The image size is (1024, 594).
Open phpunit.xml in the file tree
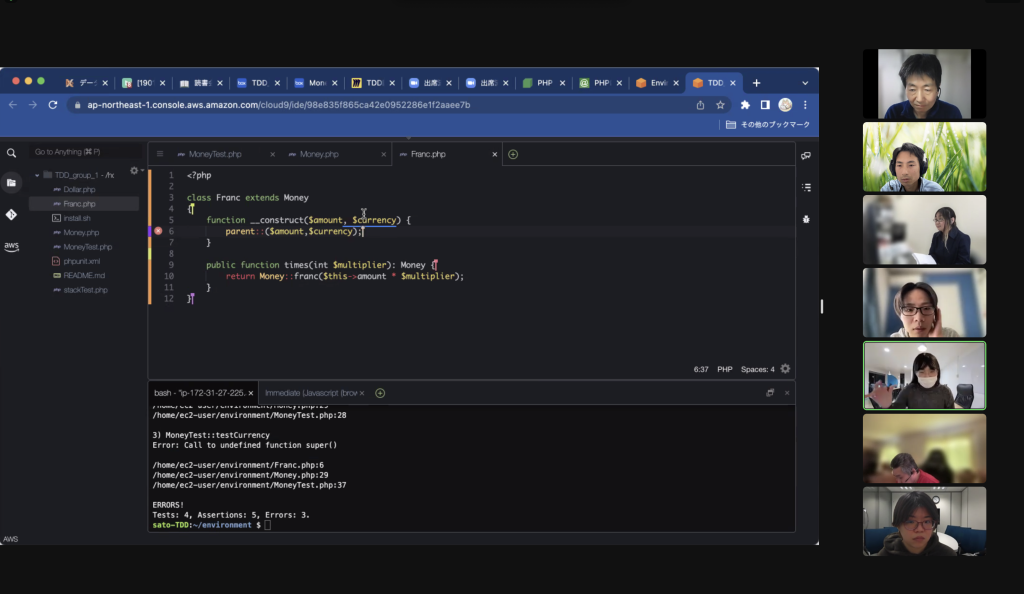(81, 261)
